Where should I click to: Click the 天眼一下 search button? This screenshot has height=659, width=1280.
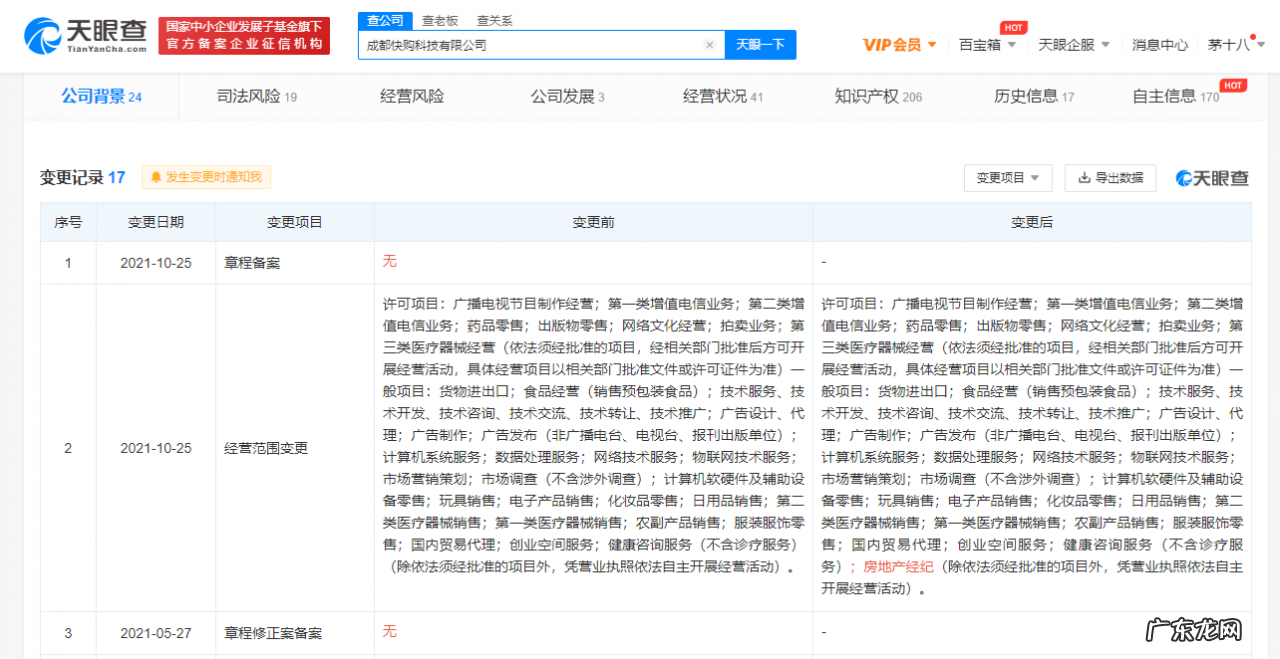[x=760, y=45]
